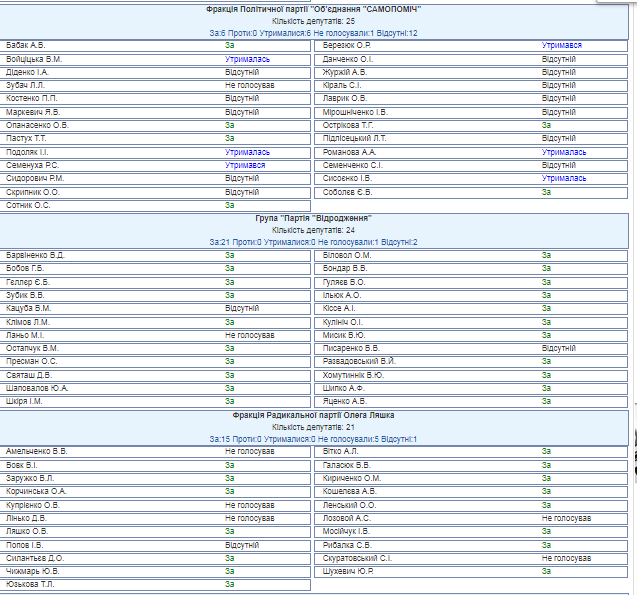
Task: Select the name Сидорович Р.М.
Action: [x=35, y=178]
